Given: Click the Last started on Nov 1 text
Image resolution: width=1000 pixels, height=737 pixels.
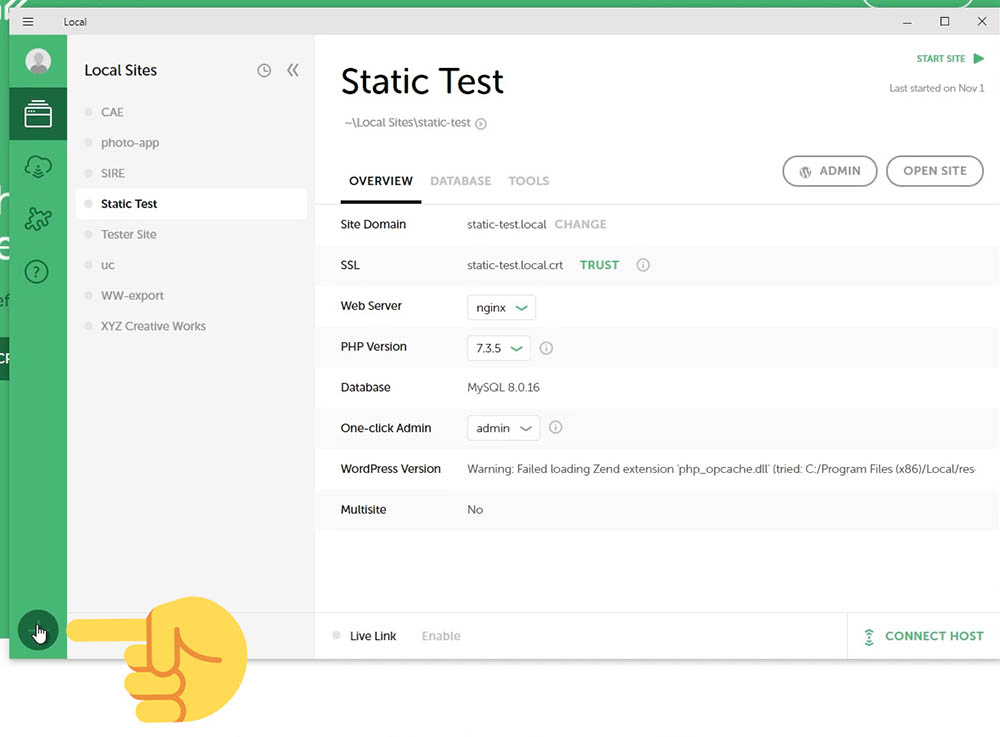Looking at the screenshot, I should click(936, 88).
